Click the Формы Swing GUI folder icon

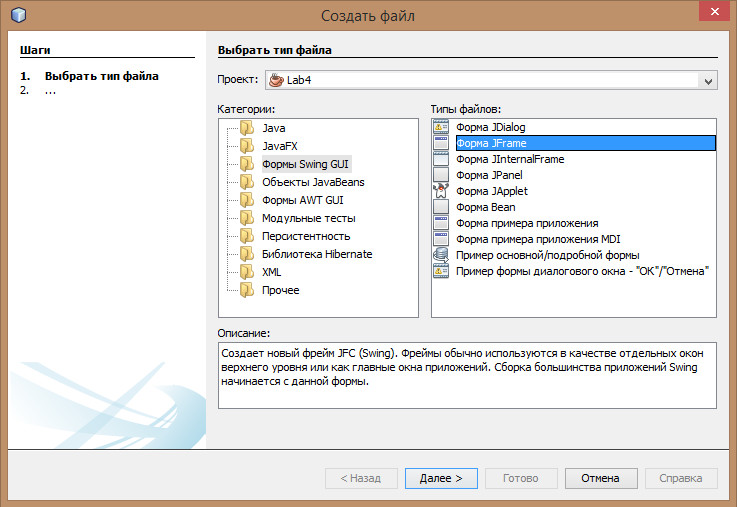247,164
